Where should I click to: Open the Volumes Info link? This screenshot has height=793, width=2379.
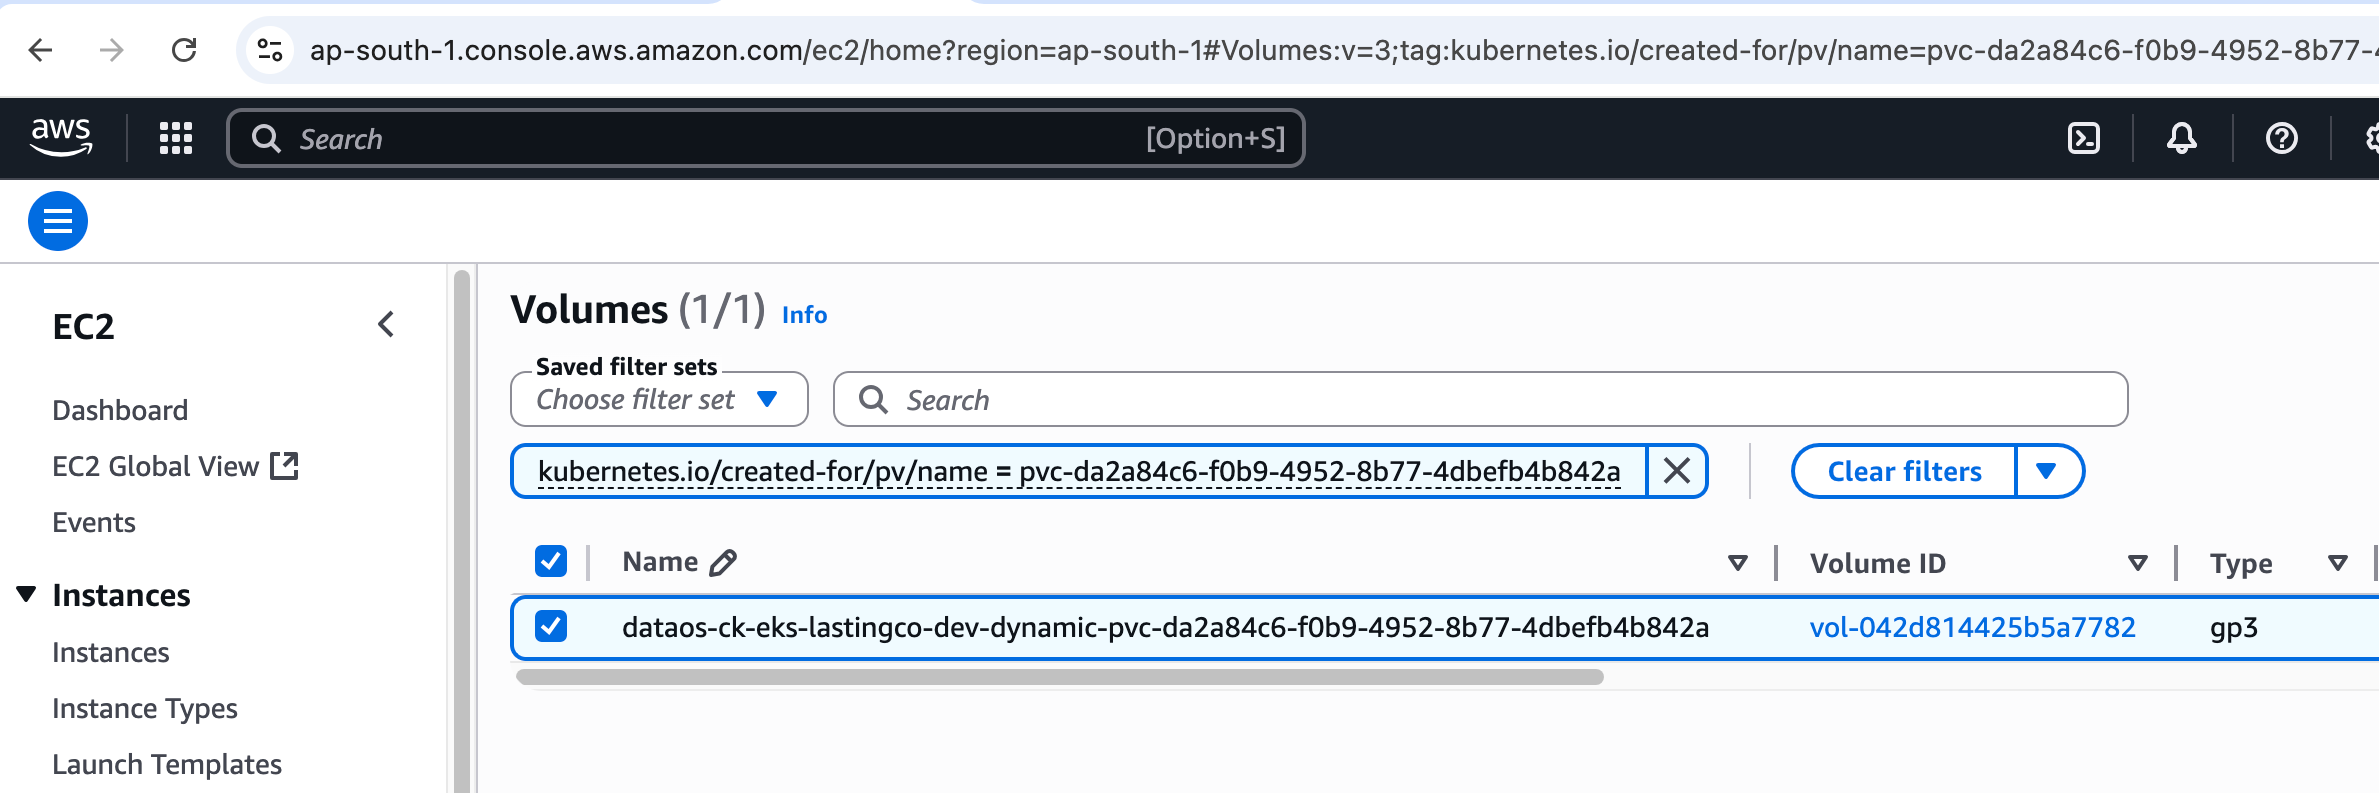[804, 315]
